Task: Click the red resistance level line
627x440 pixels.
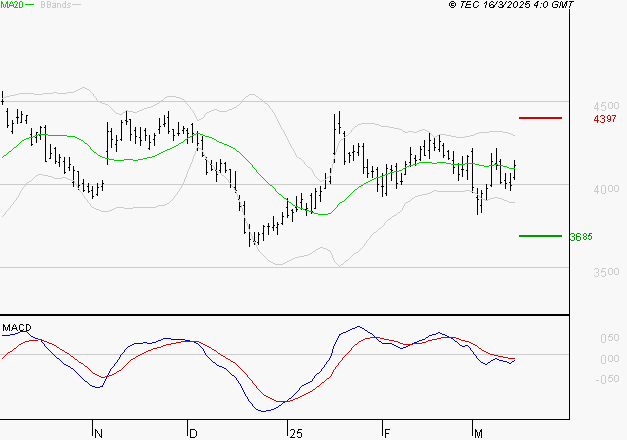Action: click(540, 118)
